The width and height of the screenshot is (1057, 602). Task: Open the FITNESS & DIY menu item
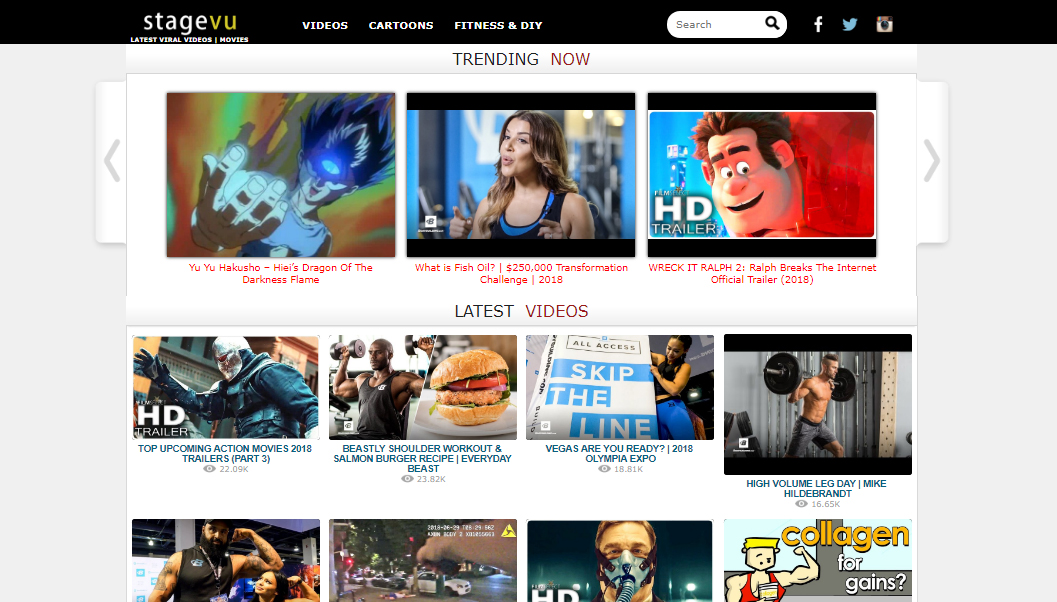(x=498, y=26)
